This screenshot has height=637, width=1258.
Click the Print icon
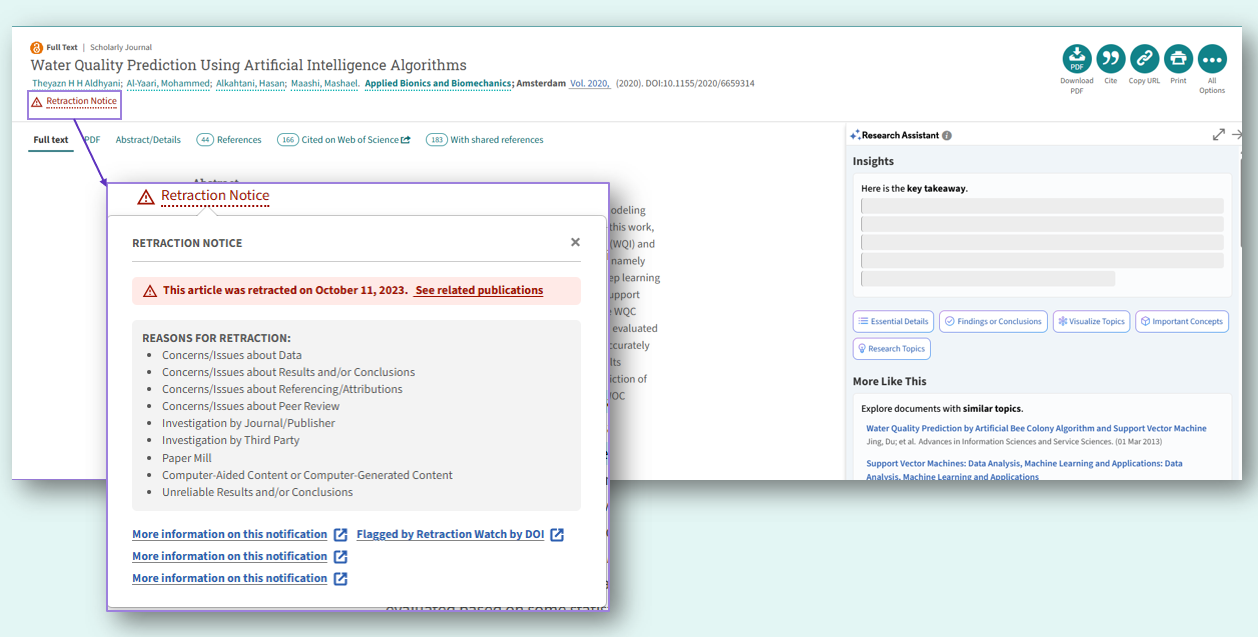pyautogui.click(x=1179, y=59)
